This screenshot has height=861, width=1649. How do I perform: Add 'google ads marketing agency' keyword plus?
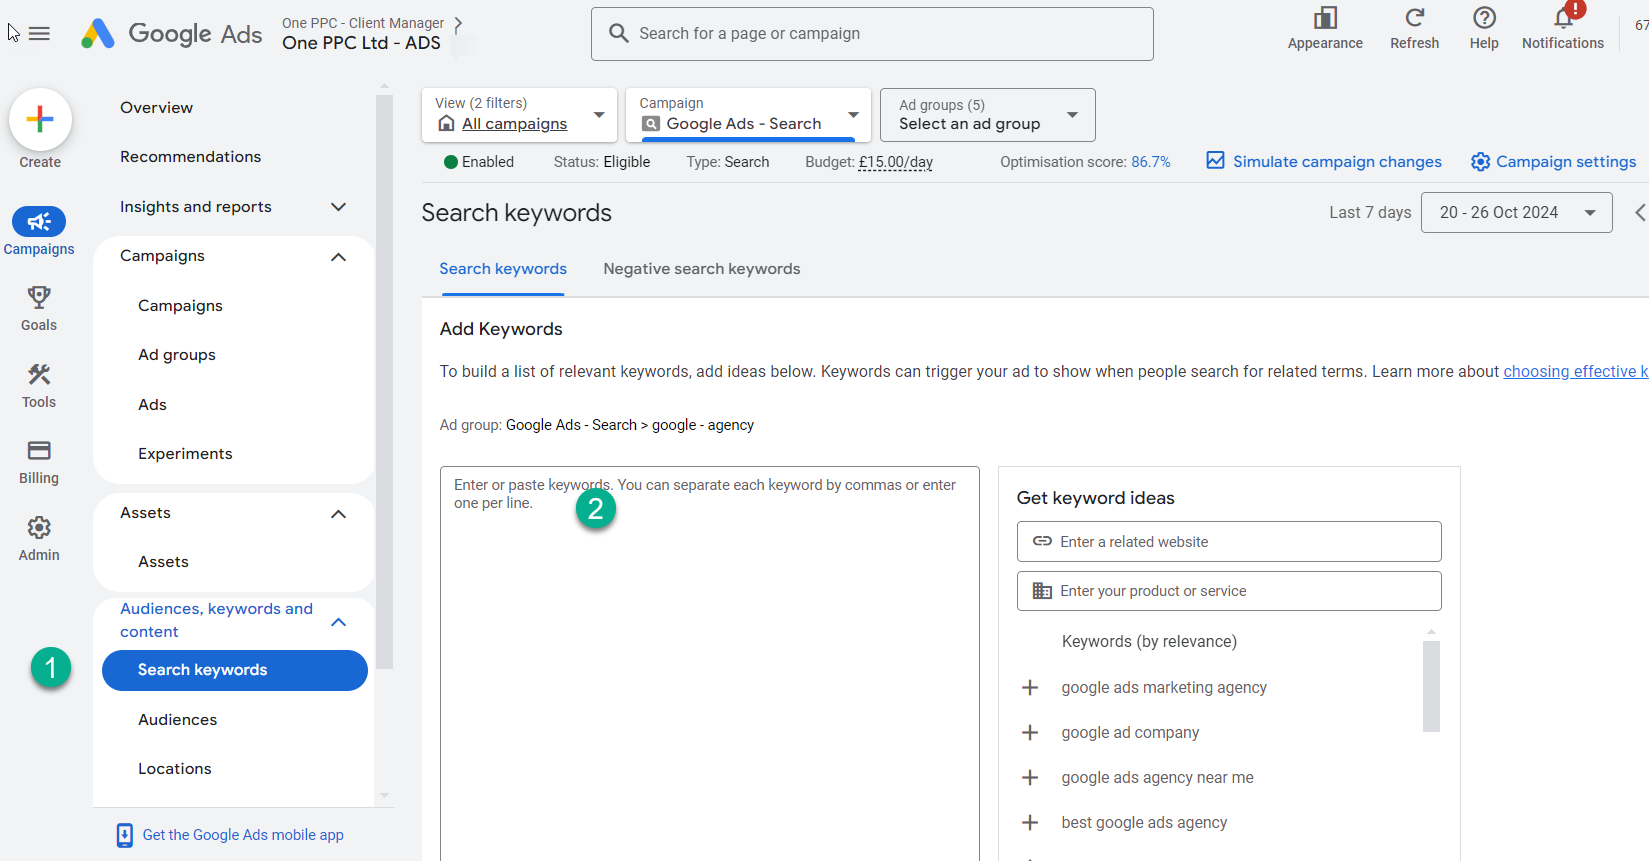1030,688
